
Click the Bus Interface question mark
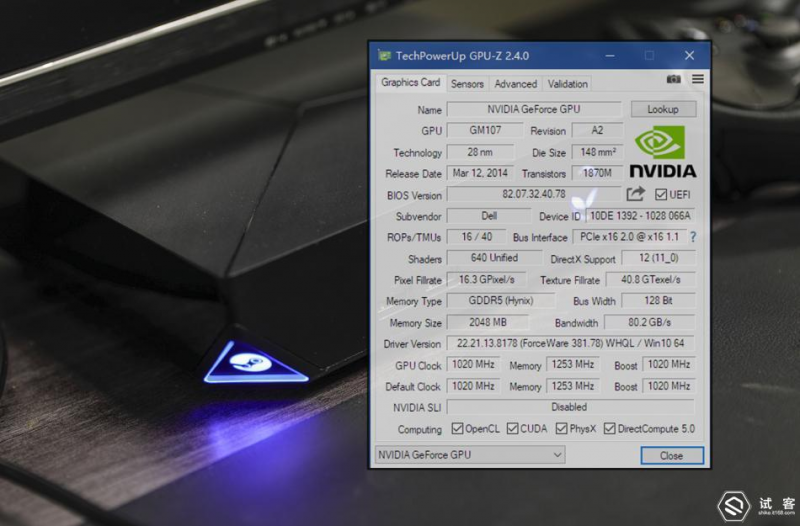(x=693, y=237)
